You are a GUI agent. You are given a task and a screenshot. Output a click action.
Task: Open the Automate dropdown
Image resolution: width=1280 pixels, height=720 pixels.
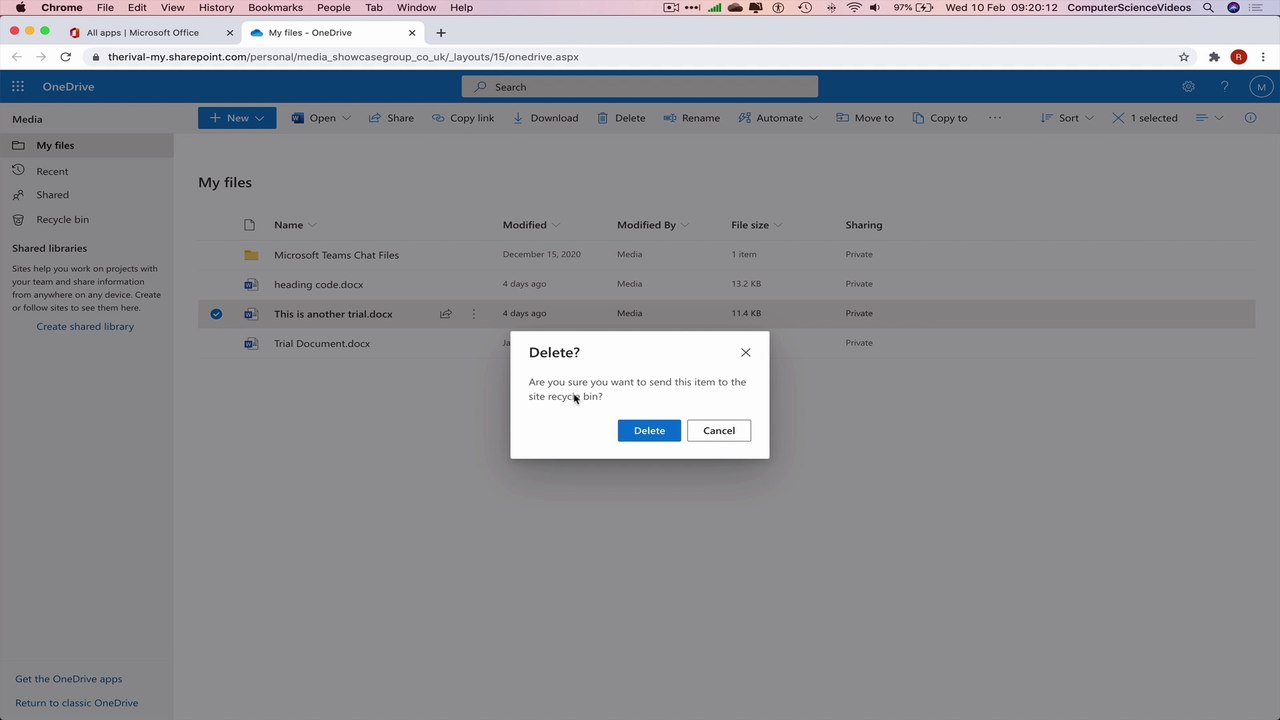778,118
